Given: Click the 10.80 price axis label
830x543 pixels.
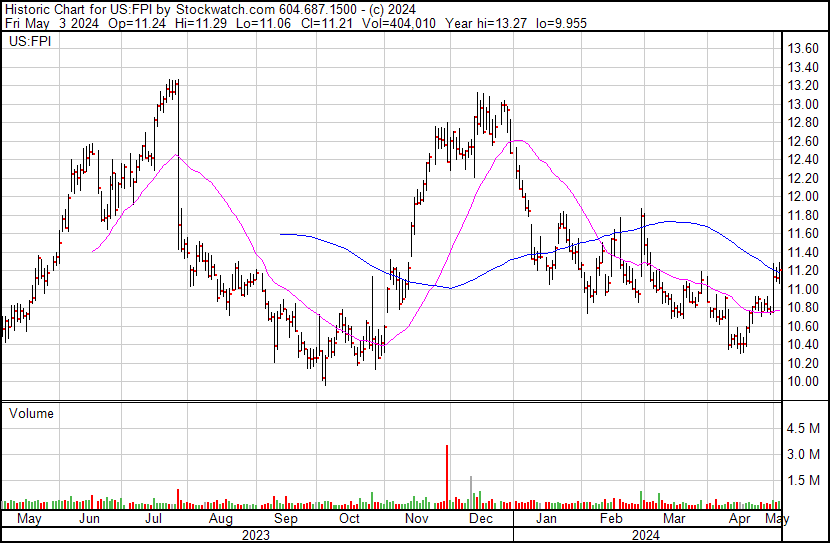Looking at the screenshot, I should [803, 307].
